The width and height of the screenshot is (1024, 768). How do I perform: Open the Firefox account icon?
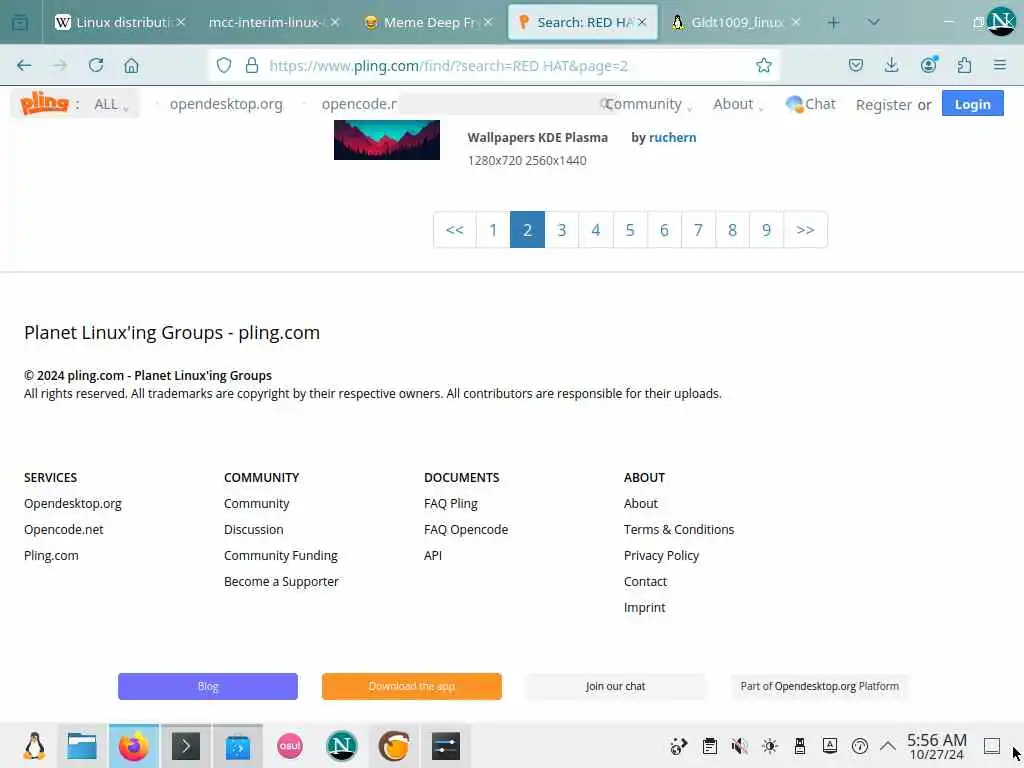[x=928, y=65]
